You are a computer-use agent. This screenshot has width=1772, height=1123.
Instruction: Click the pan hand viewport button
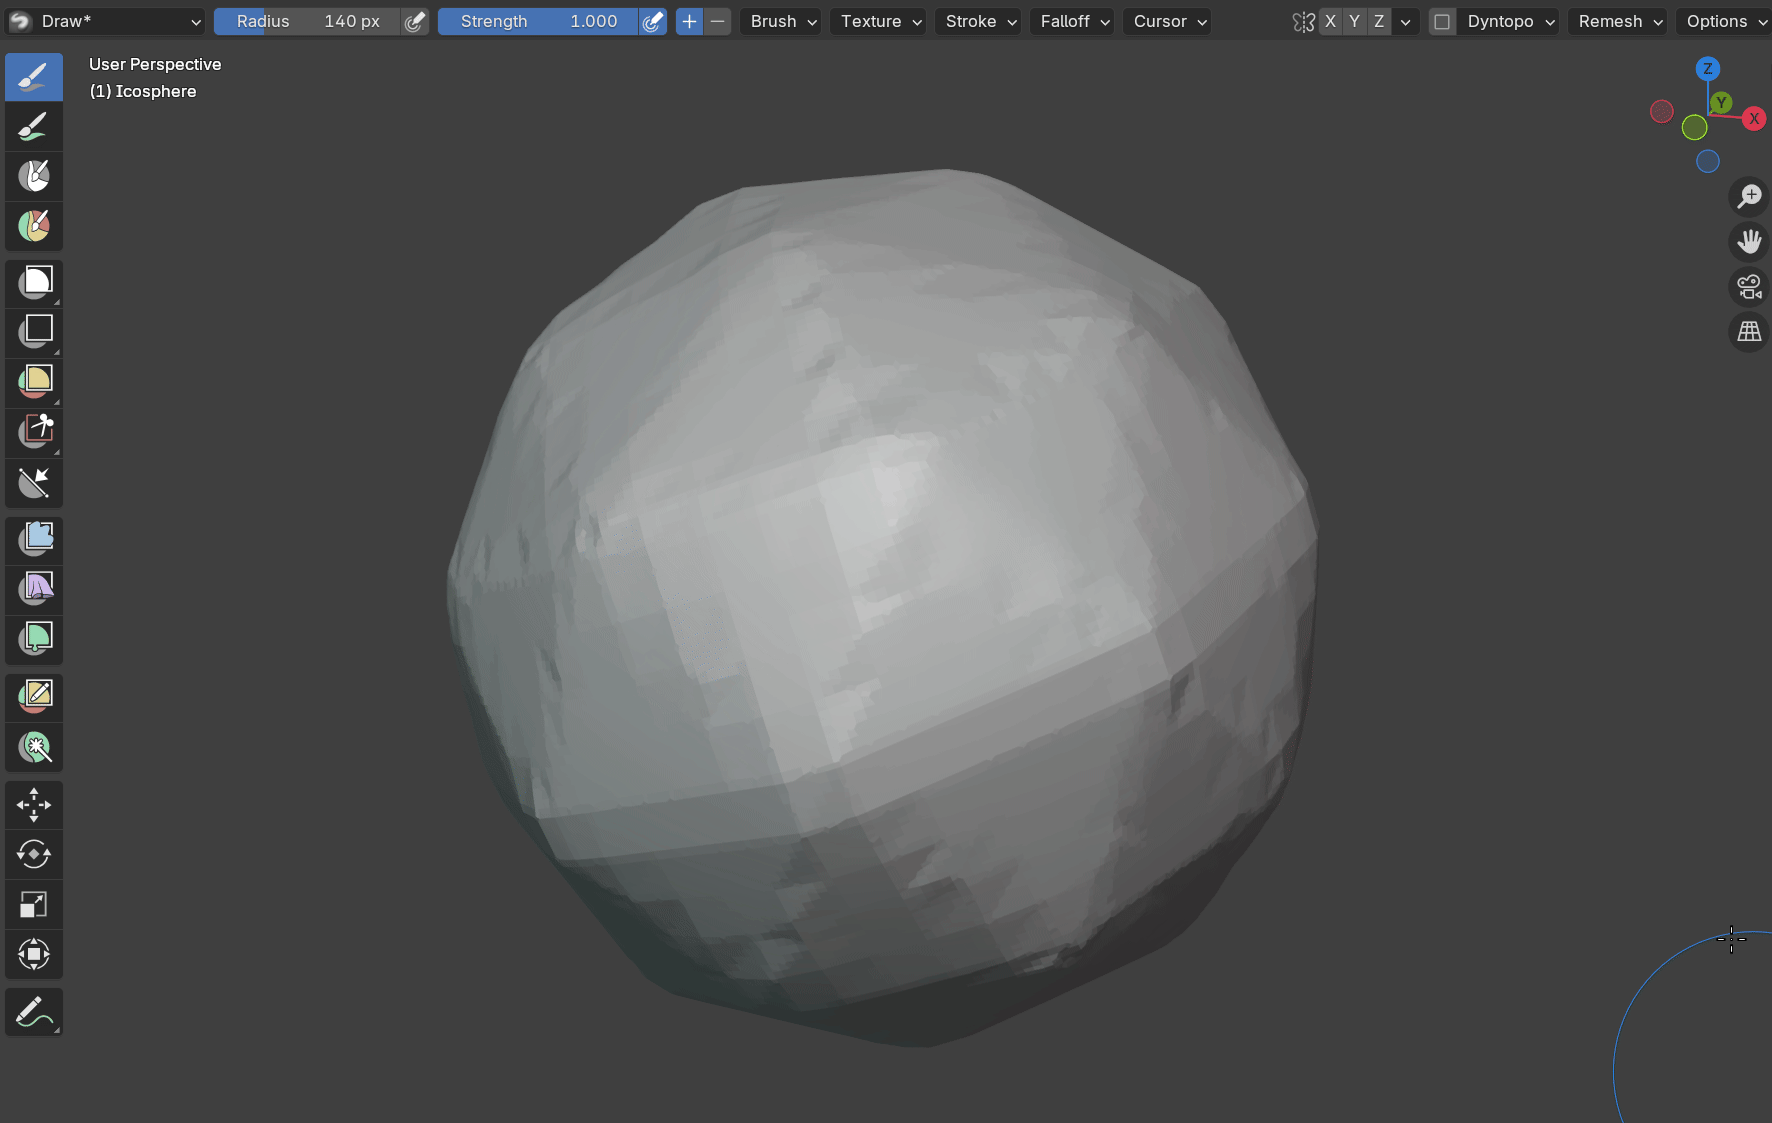(1749, 242)
